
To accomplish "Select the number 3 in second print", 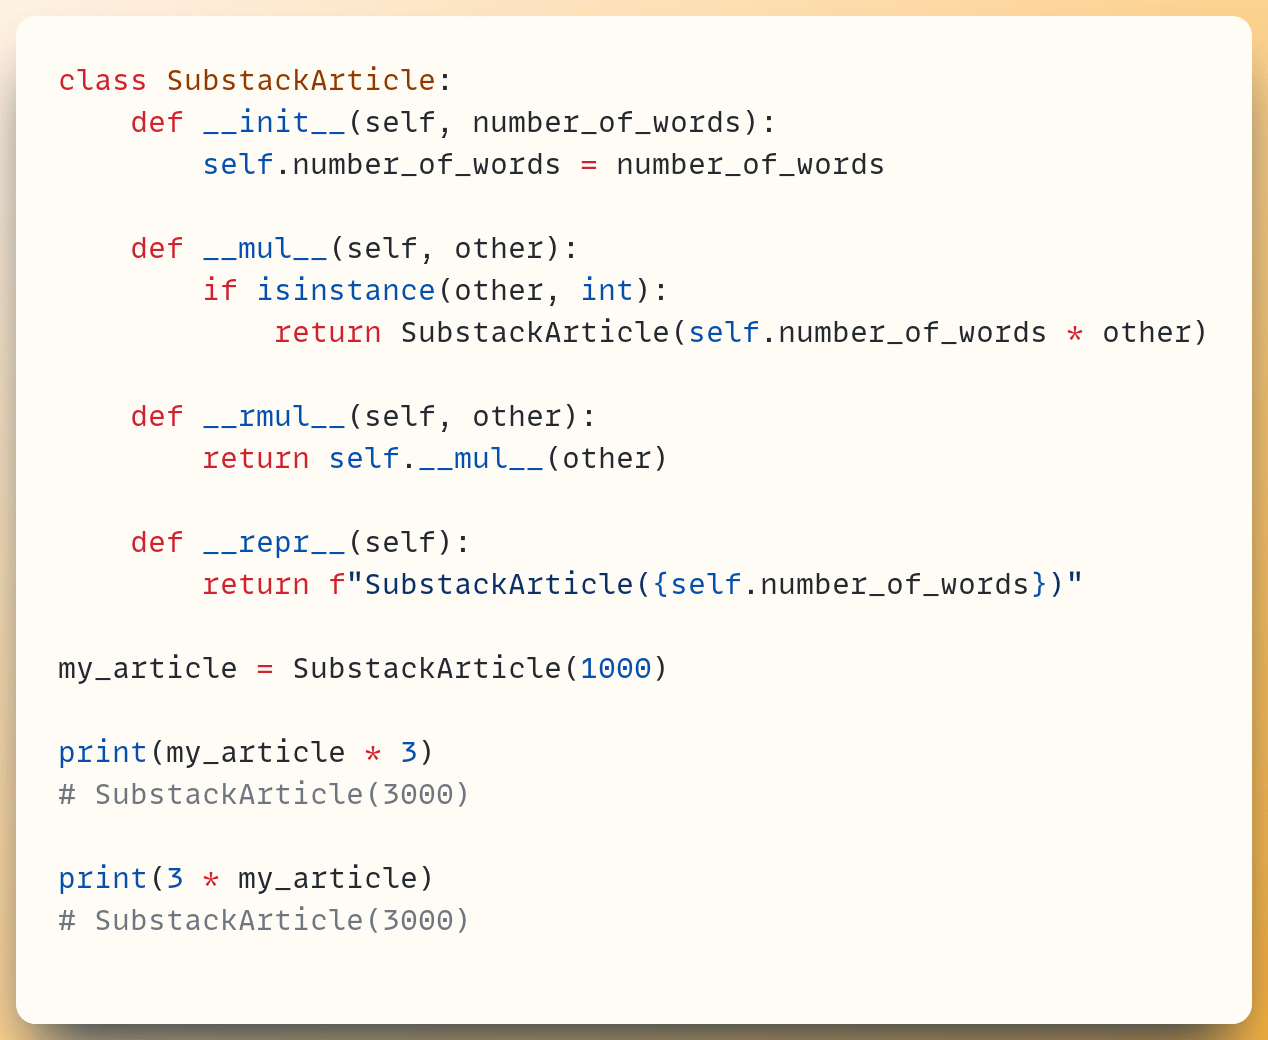I will click(174, 878).
